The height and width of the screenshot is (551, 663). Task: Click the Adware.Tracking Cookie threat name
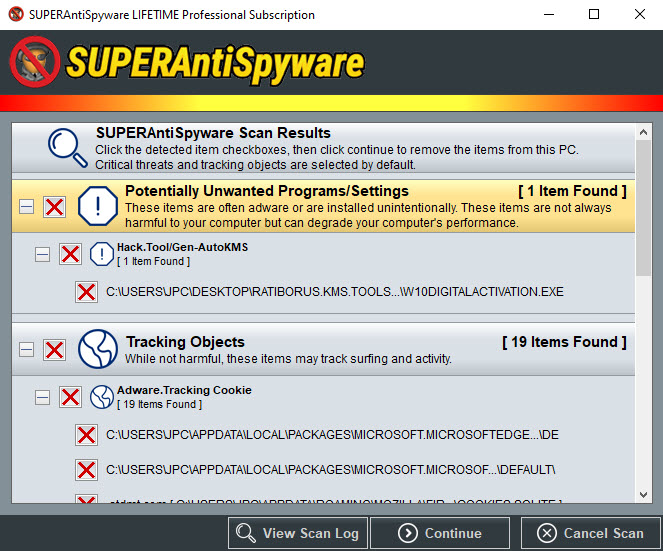(184, 390)
